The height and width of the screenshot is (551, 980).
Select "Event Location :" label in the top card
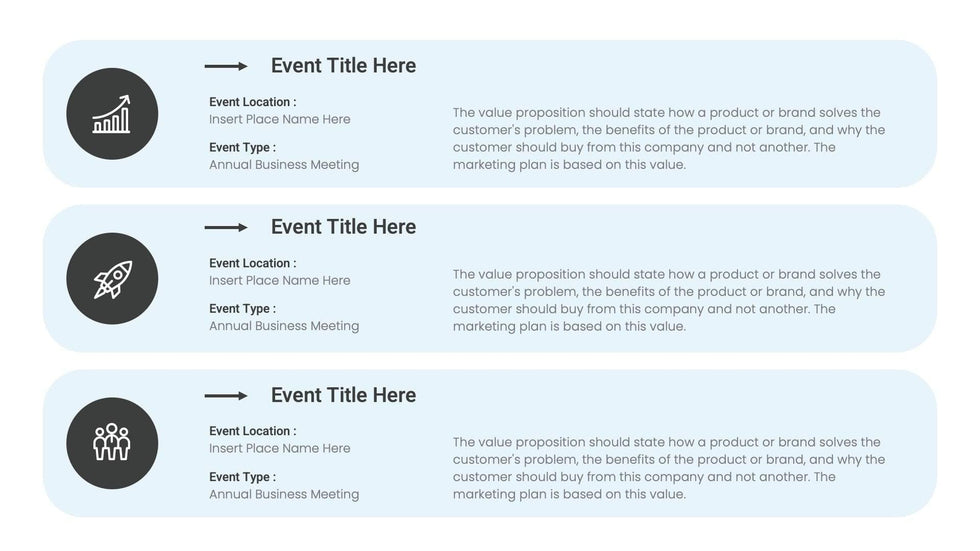[252, 102]
